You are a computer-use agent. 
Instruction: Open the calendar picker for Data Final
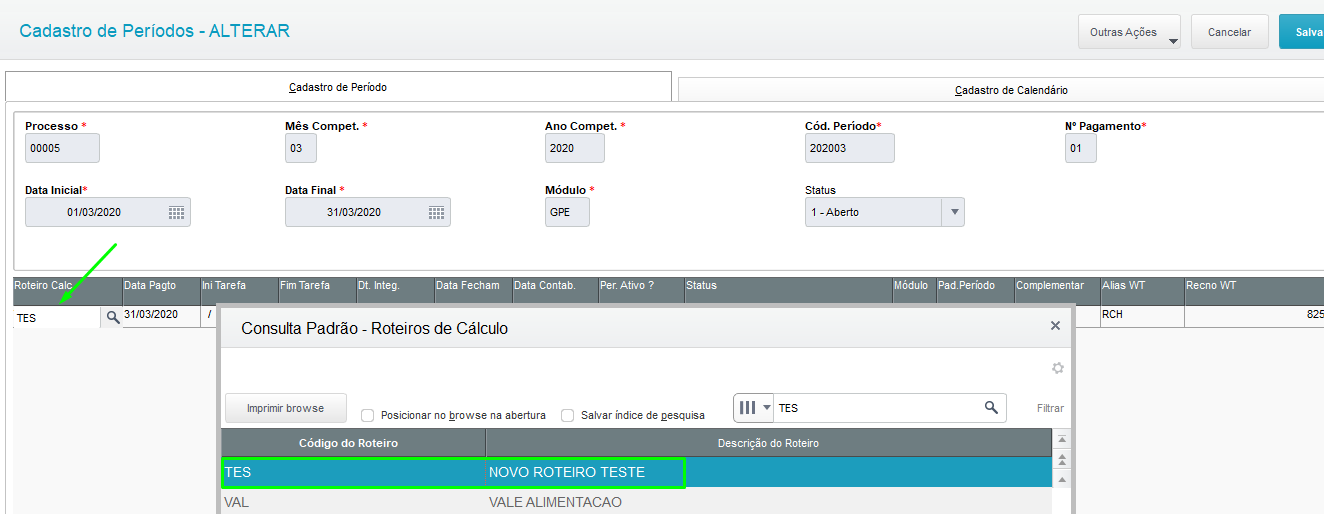point(437,212)
